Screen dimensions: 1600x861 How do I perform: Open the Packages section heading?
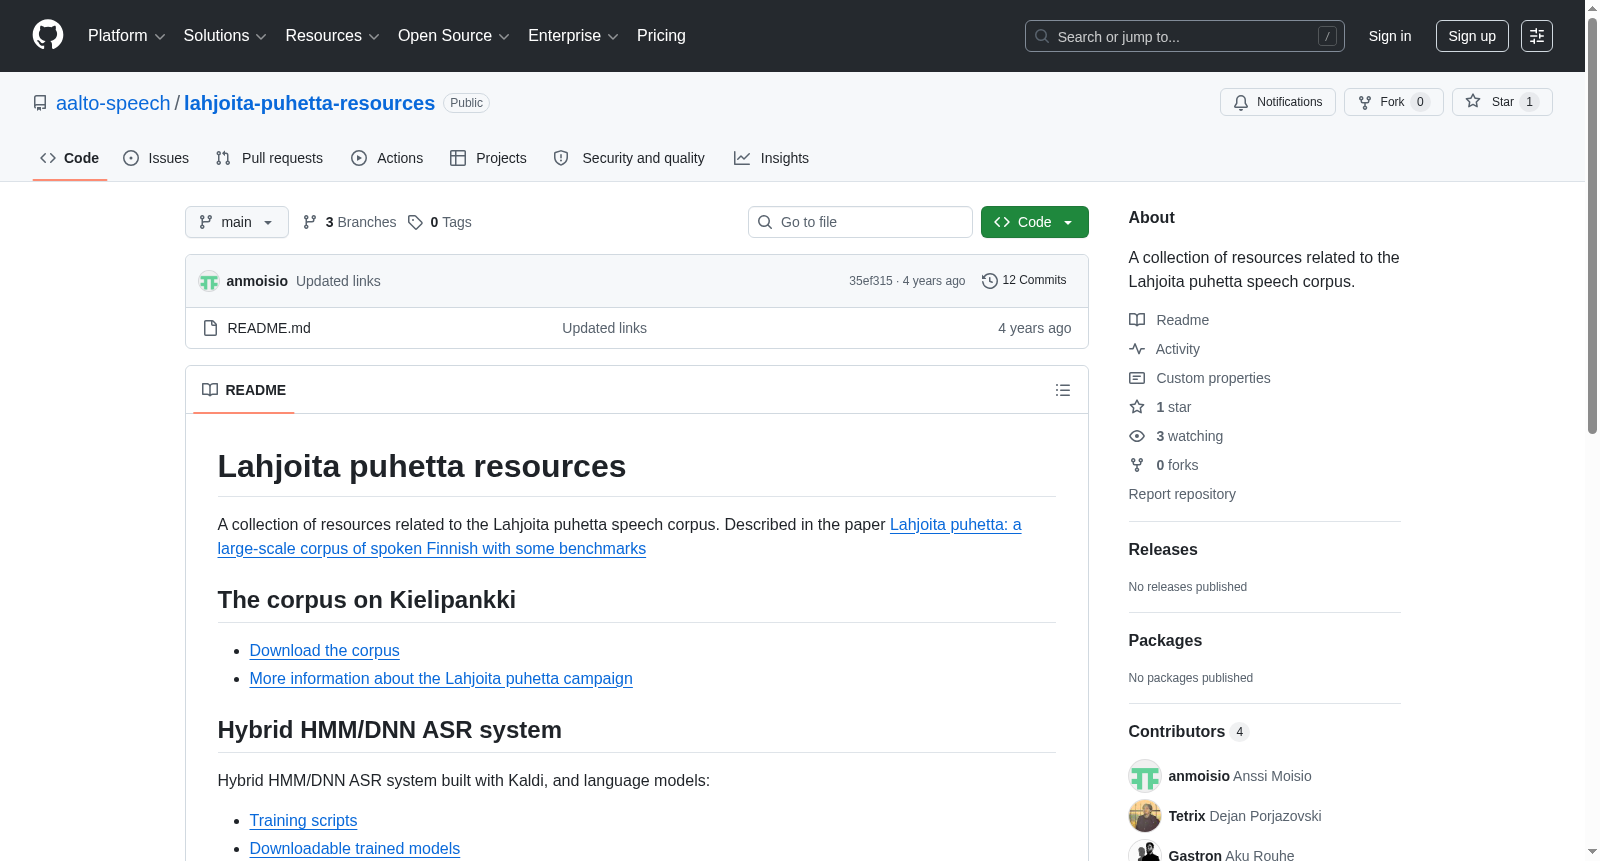(1165, 640)
